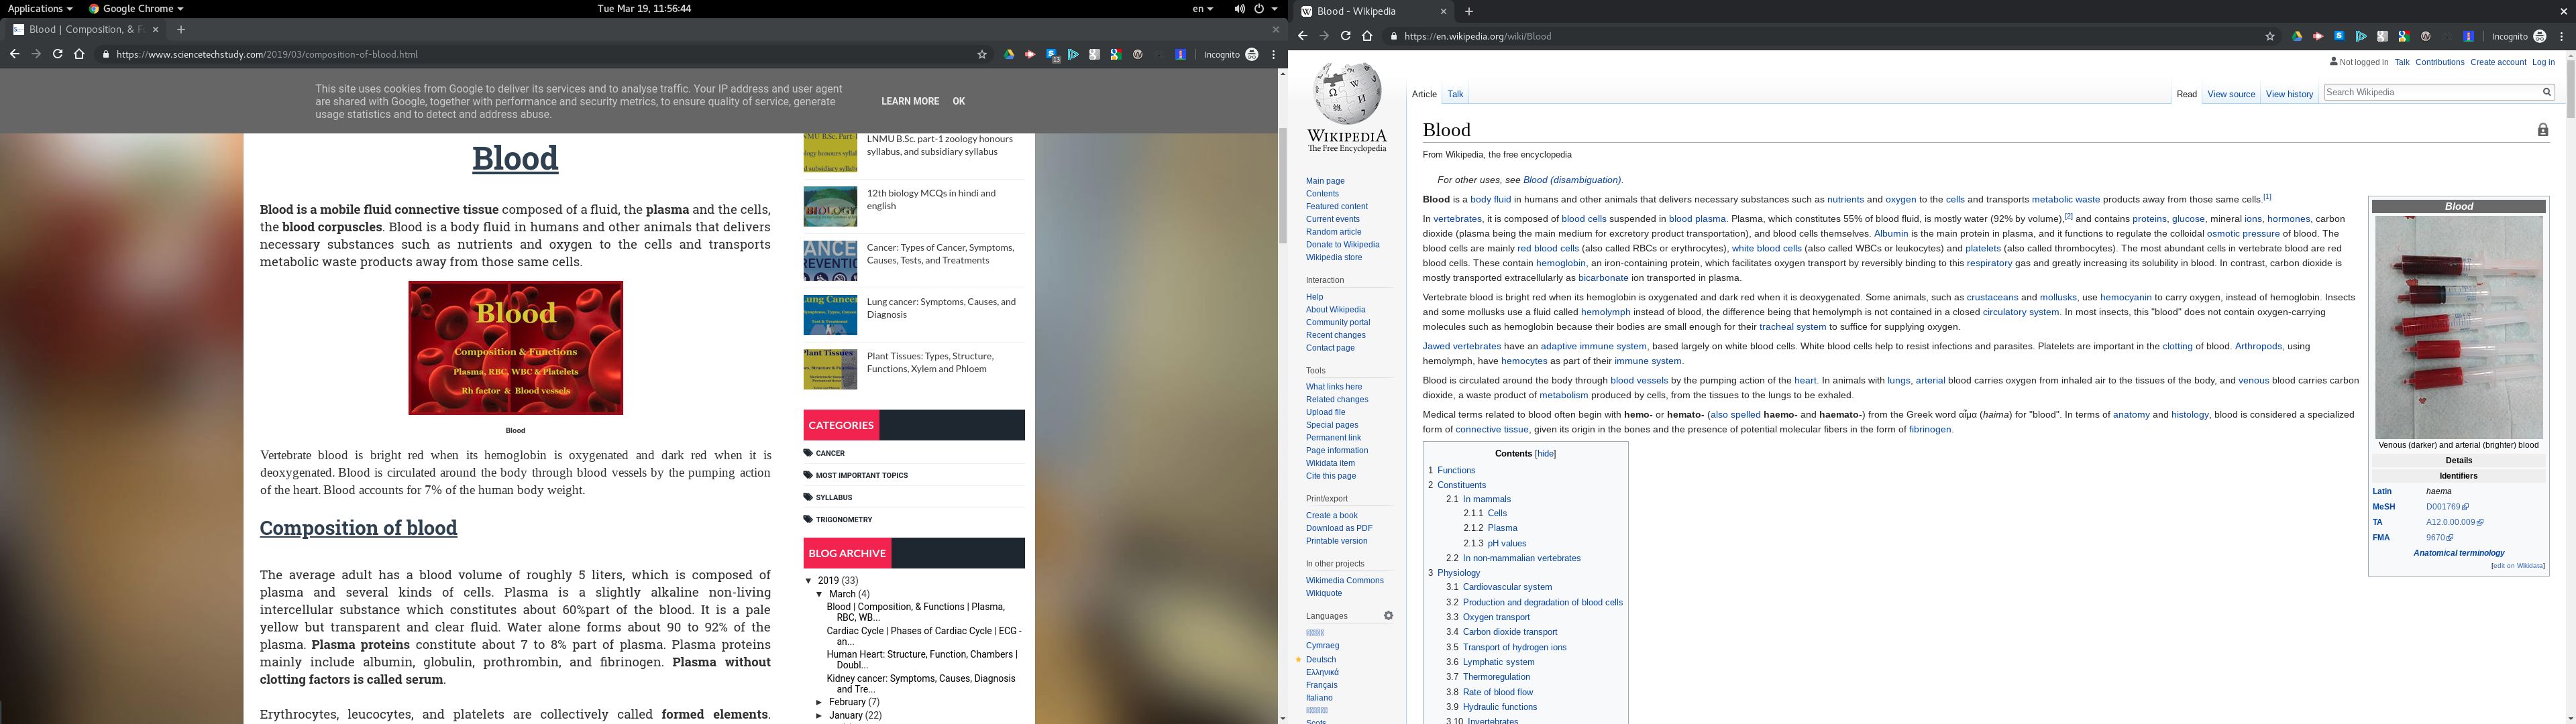Screen dimensions: 2576x724
Task: Select the Article tab on Wikipedia
Action: click(x=1424, y=94)
